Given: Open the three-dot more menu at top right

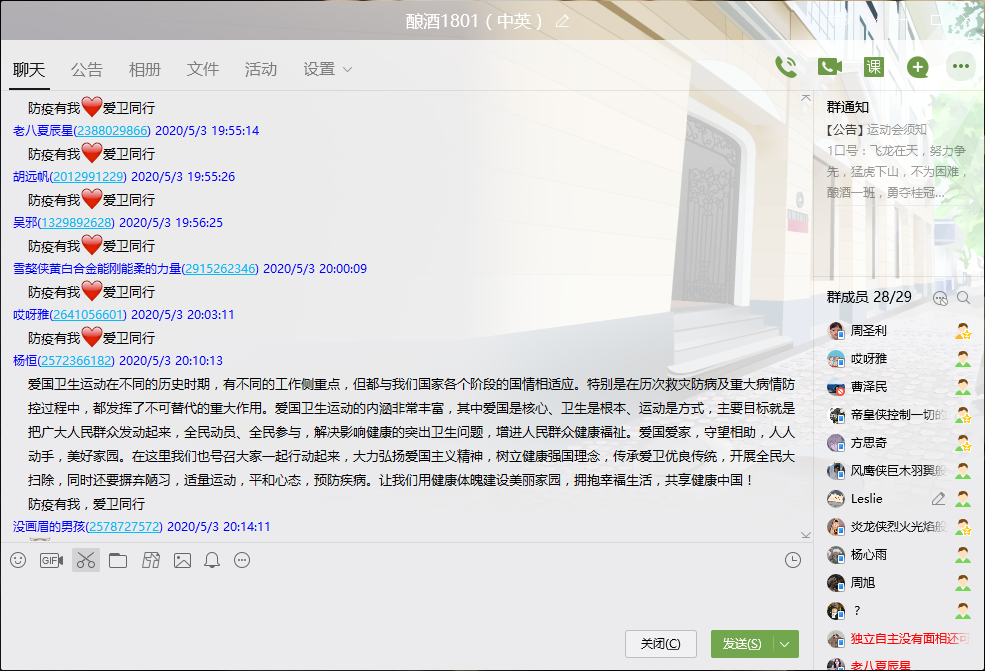Looking at the screenshot, I should pyautogui.click(x=961, y=67).
